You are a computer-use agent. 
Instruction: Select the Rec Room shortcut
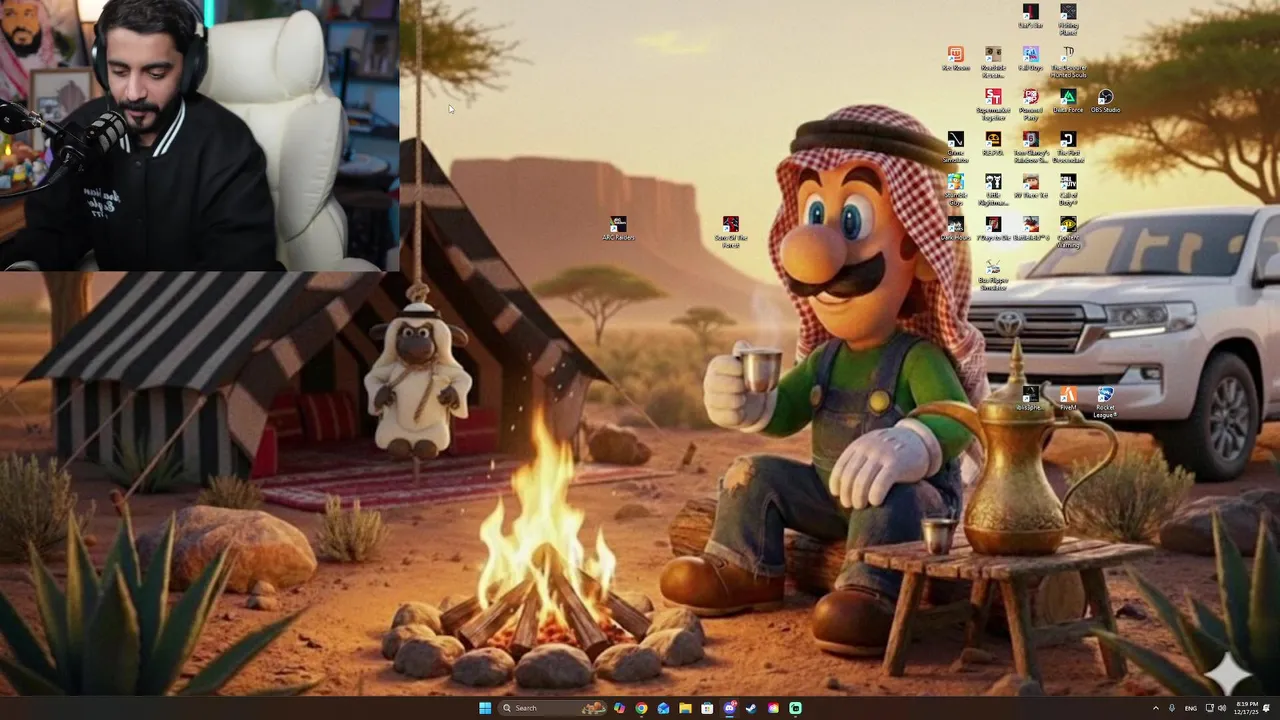coord(956,58)
